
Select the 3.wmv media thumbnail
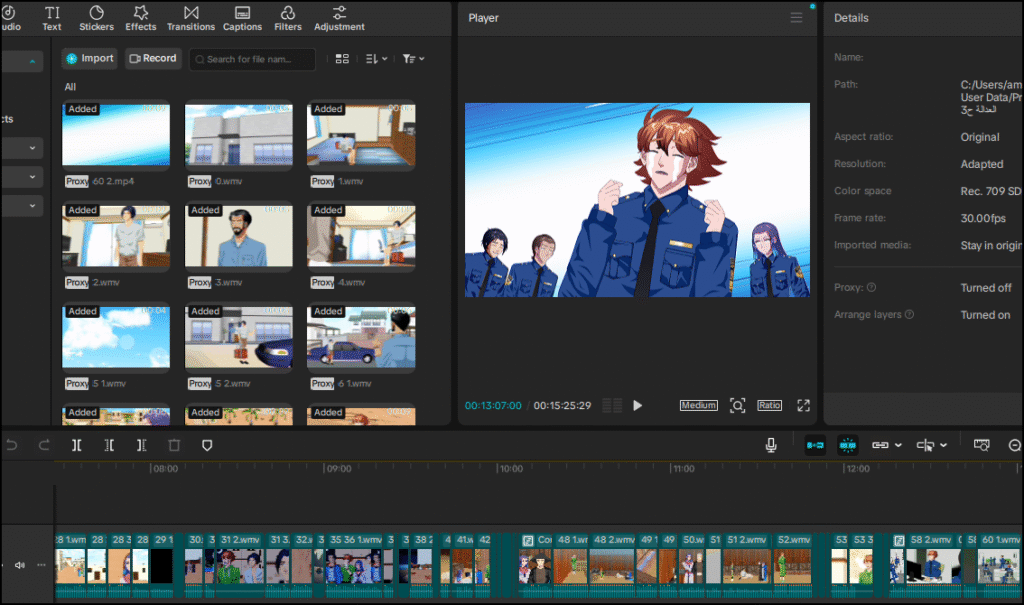[x=238, y=236]
